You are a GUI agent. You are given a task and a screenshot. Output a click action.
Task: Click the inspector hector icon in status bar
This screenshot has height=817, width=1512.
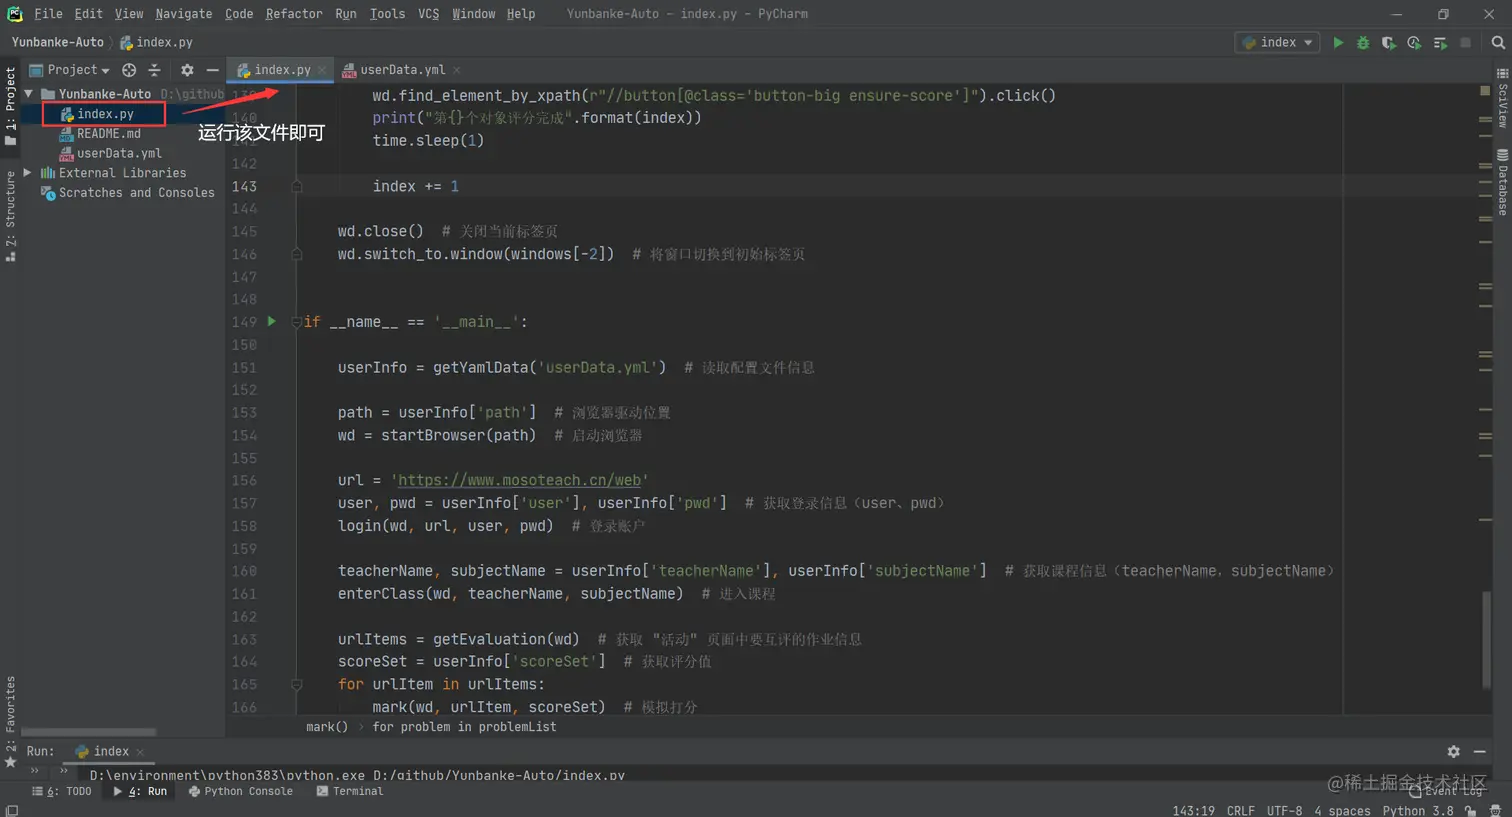click(x=1495, y=811)
